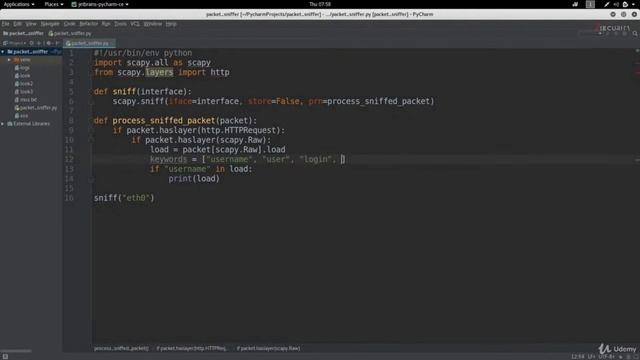This screenshot has width=640, height=360.
Task: Click the cursor position indicator in status bar
Action: pos(578,357)
